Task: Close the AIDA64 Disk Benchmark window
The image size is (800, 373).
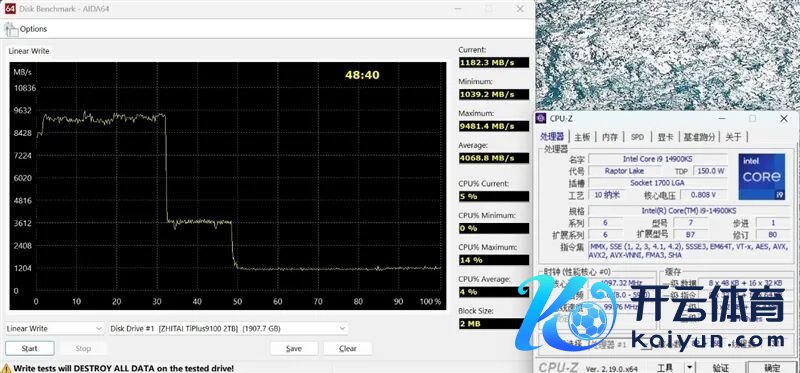Action: [520, 9]
